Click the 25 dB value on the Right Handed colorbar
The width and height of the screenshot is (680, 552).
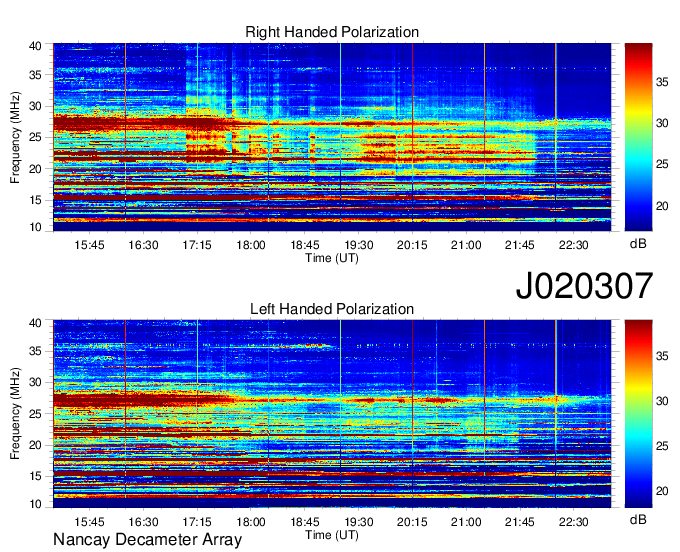coord(662,164)
